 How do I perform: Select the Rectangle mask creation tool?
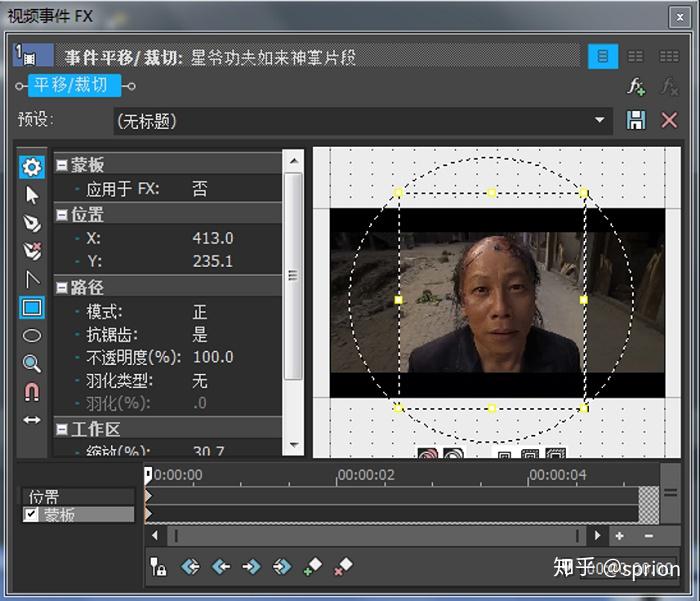(32, 307)
